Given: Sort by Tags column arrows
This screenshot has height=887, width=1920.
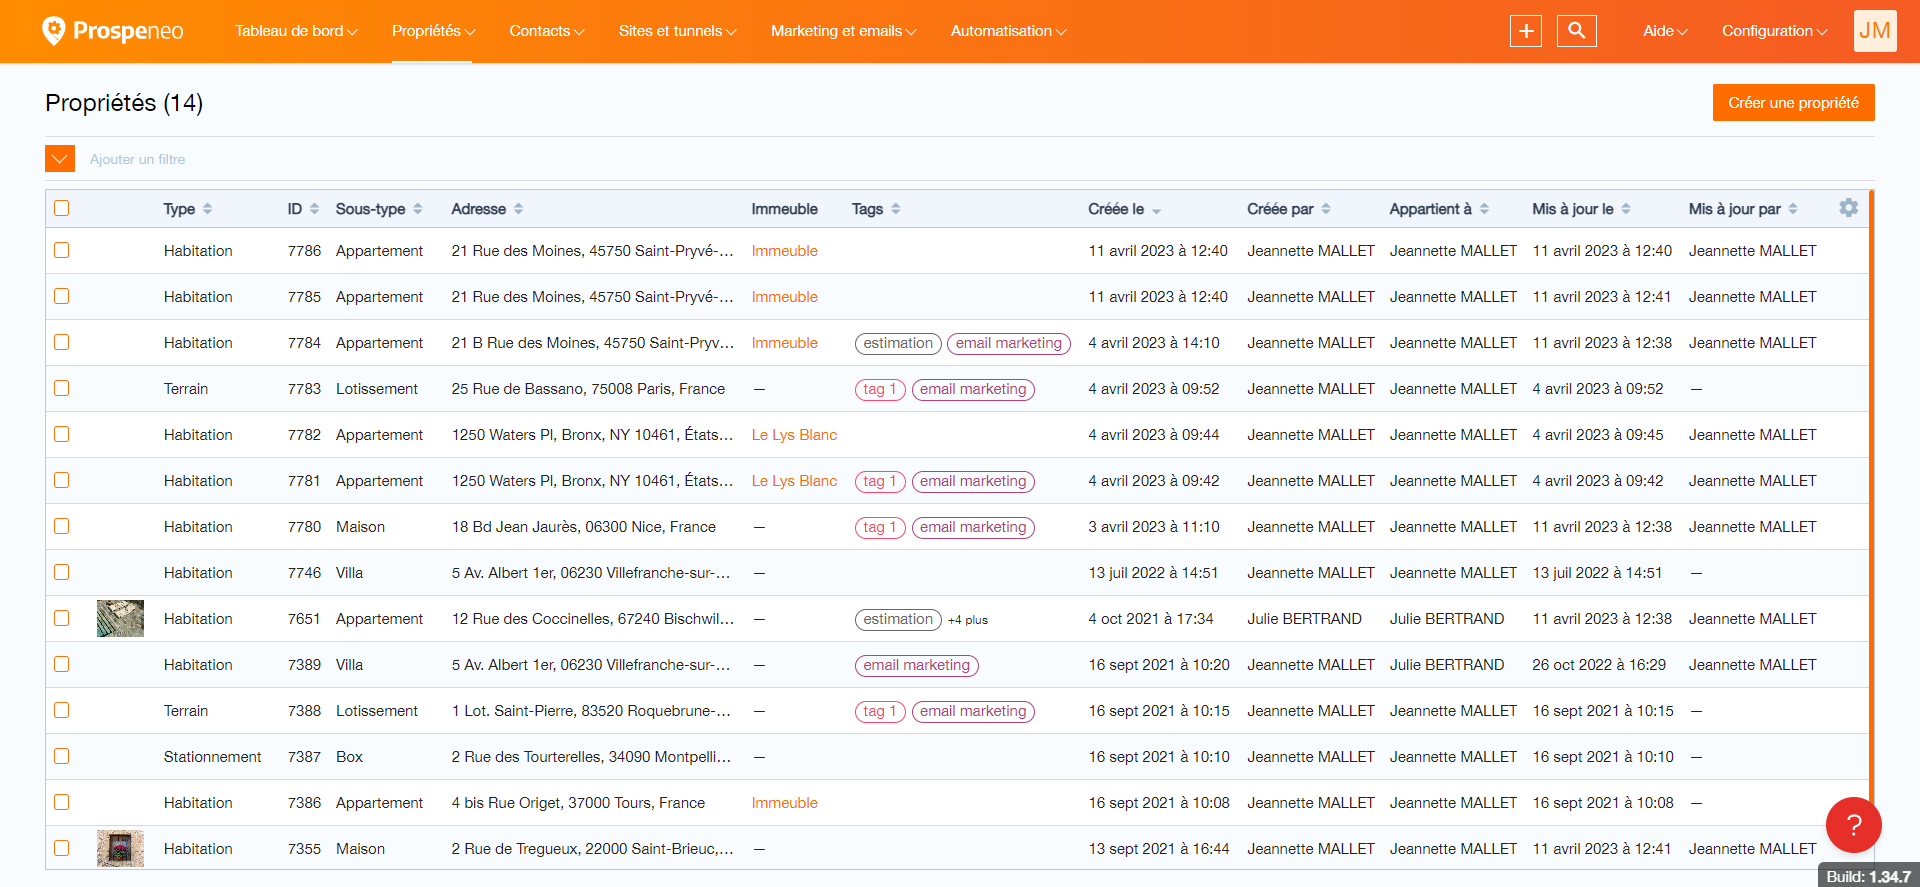Looking at the screenshot, I should [896, 209].
